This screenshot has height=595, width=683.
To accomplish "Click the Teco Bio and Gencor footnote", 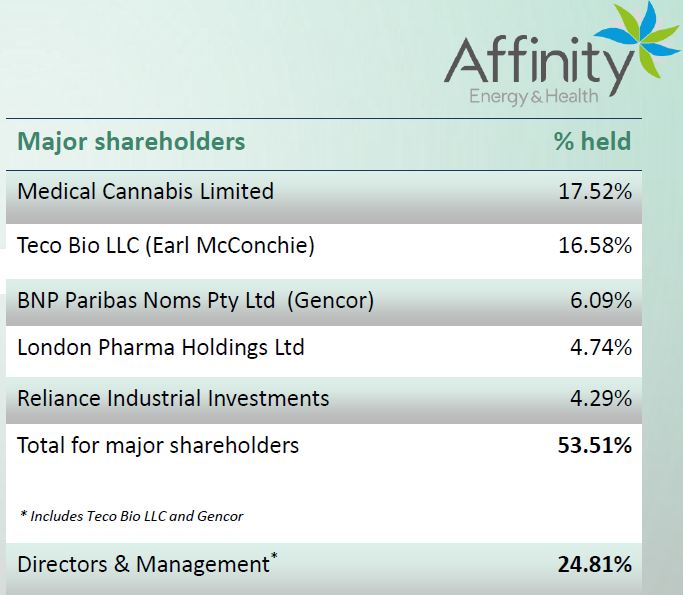I will [131, 516].
